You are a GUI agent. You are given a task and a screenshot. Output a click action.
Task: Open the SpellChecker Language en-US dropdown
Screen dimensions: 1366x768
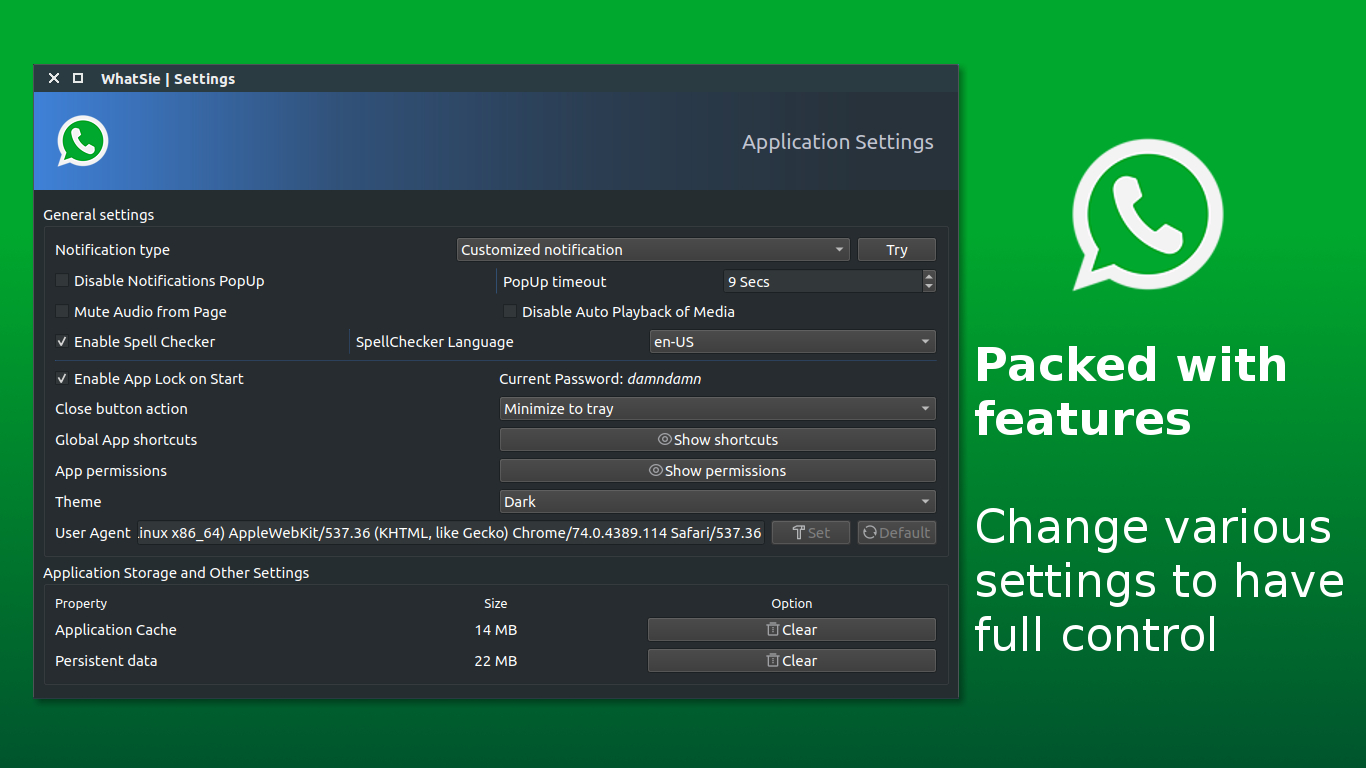click(x=792, y=342)
